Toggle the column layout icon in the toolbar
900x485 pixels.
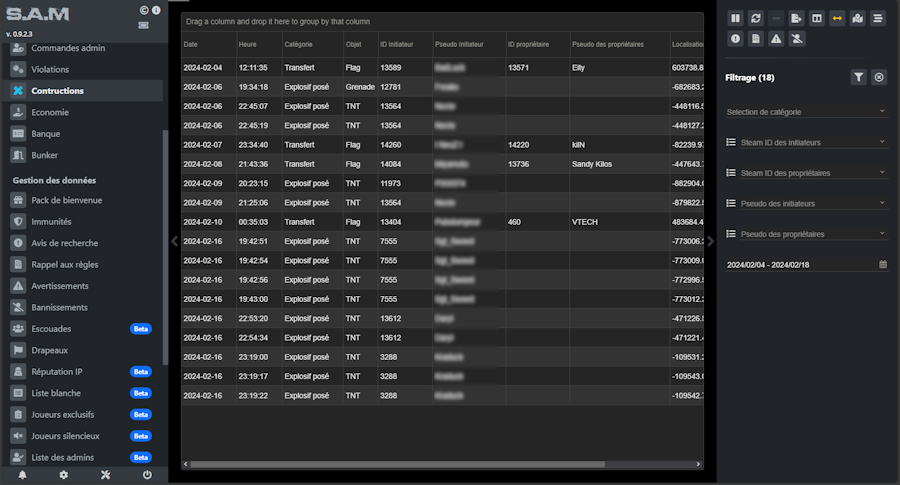click(817, 18)
